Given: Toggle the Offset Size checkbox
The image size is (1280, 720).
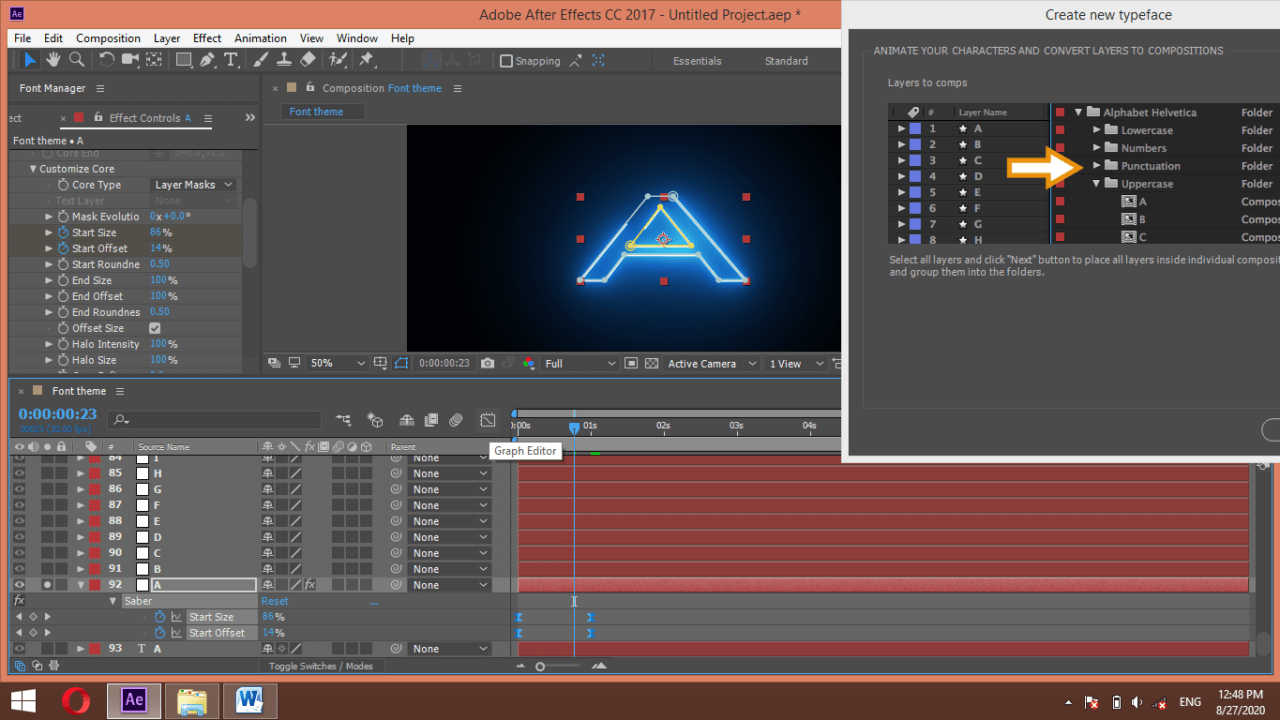Looking at the screenshot, I should pos(156,327).
